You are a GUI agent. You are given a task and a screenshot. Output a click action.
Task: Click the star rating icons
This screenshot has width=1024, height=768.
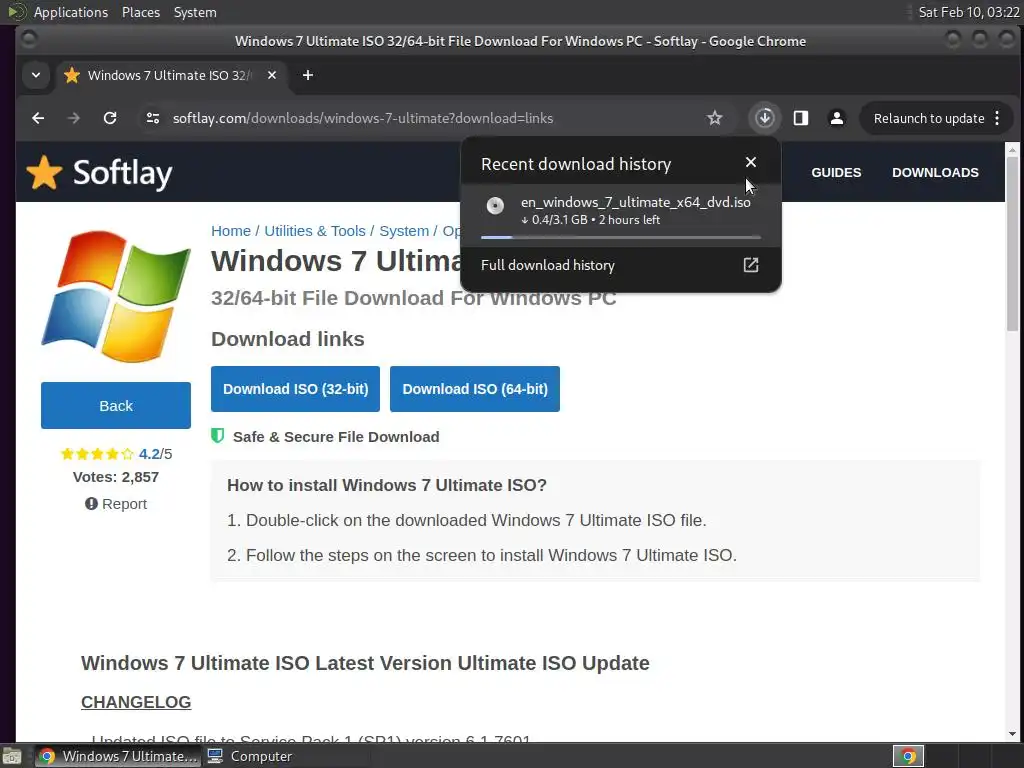tap(97, 454)
